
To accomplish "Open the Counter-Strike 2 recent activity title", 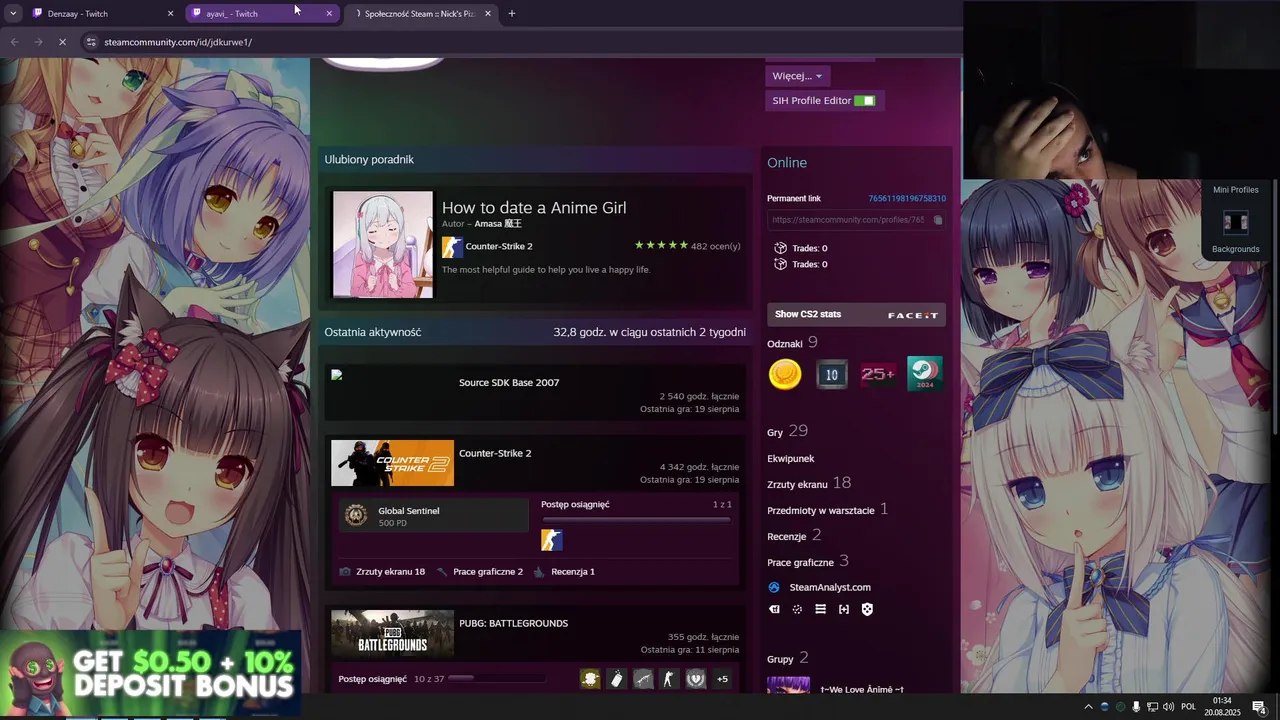I will point(495,453).
